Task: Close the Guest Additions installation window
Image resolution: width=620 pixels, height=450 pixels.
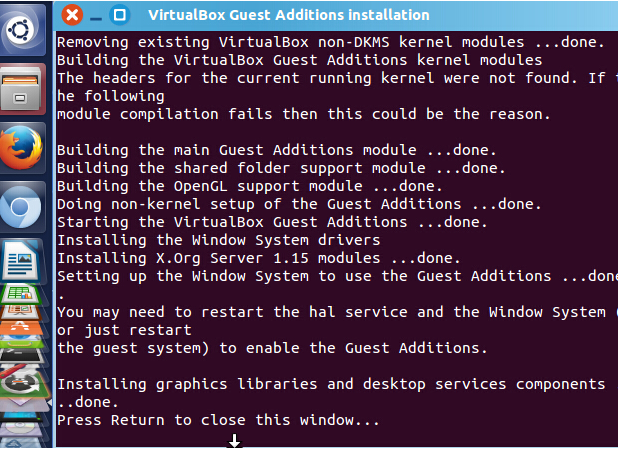Action: 72,15
